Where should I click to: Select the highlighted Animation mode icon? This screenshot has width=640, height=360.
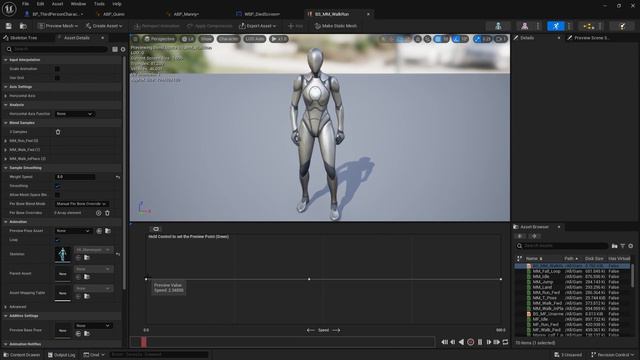click(556, 26)
